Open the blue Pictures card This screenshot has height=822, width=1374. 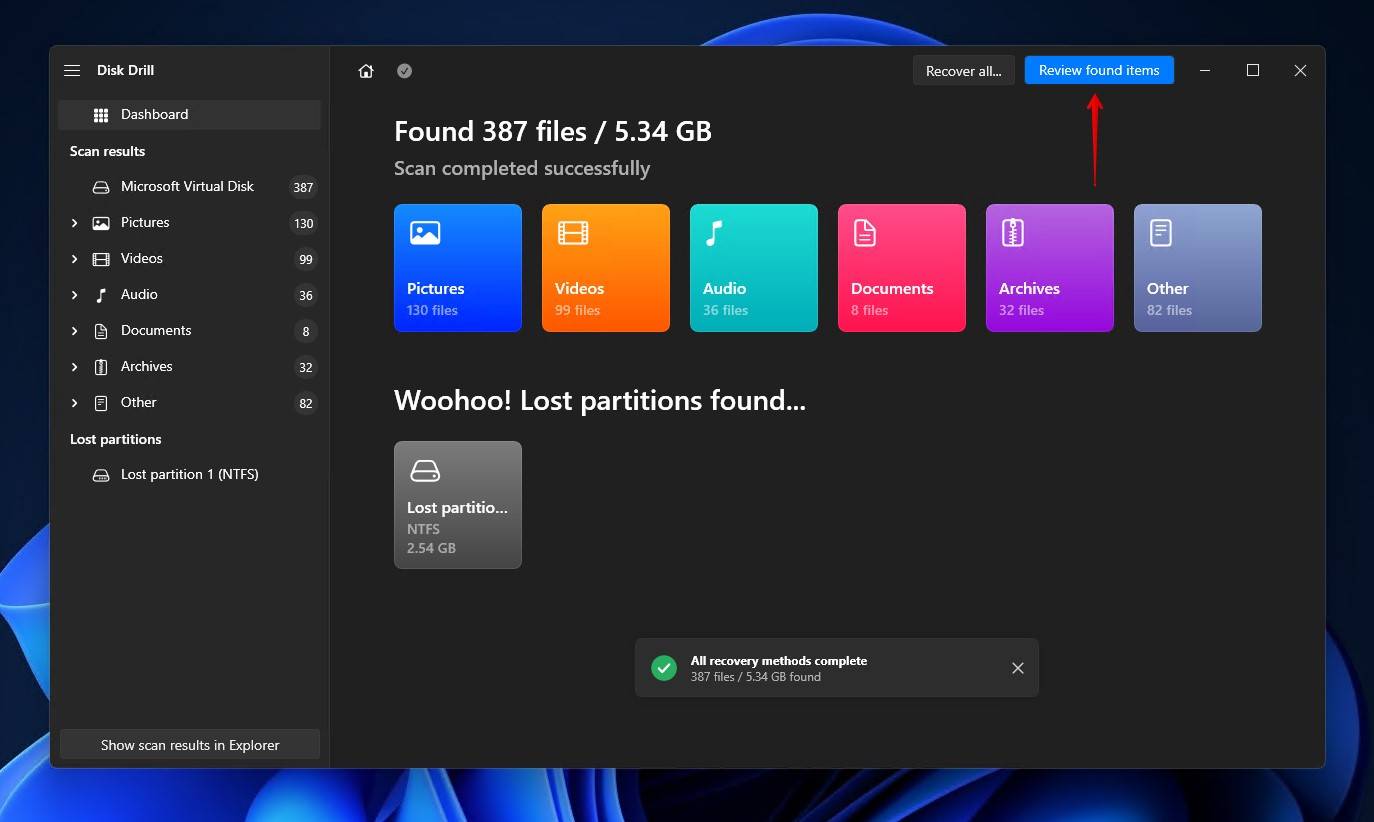coord(458,268)
